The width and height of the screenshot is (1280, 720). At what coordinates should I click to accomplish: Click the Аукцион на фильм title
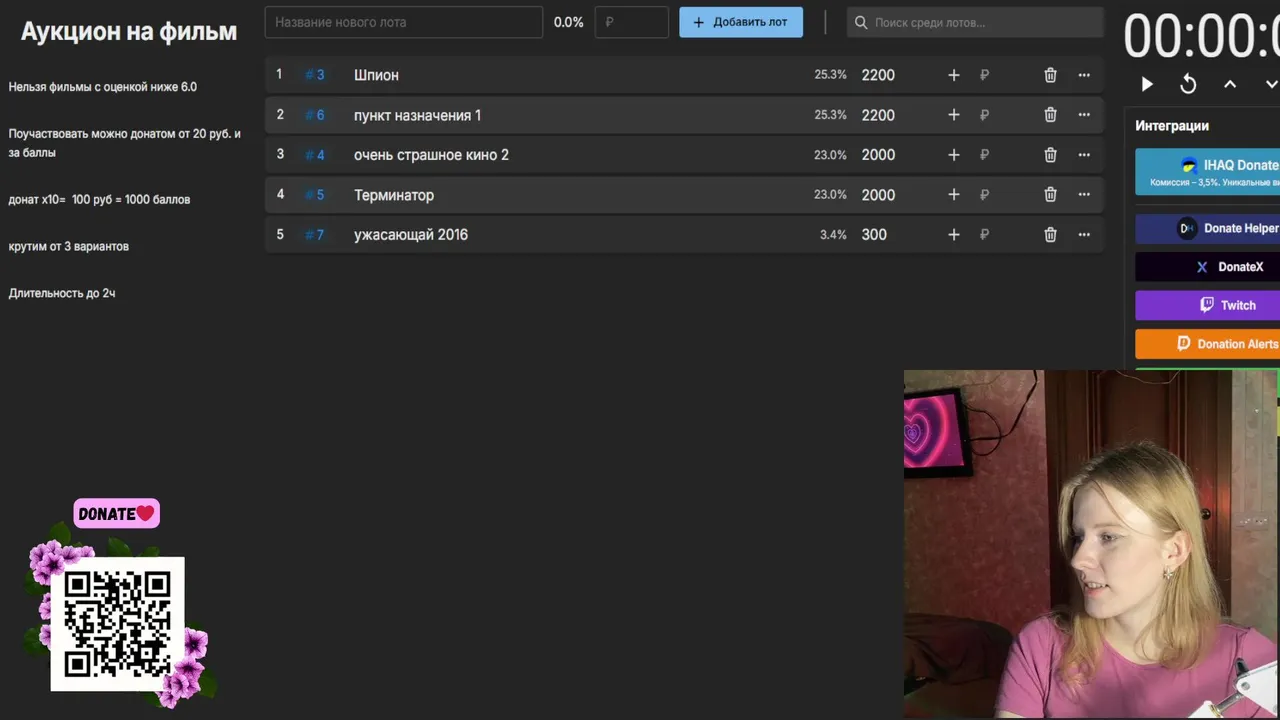pyautogui.click(x=129, y=32)
